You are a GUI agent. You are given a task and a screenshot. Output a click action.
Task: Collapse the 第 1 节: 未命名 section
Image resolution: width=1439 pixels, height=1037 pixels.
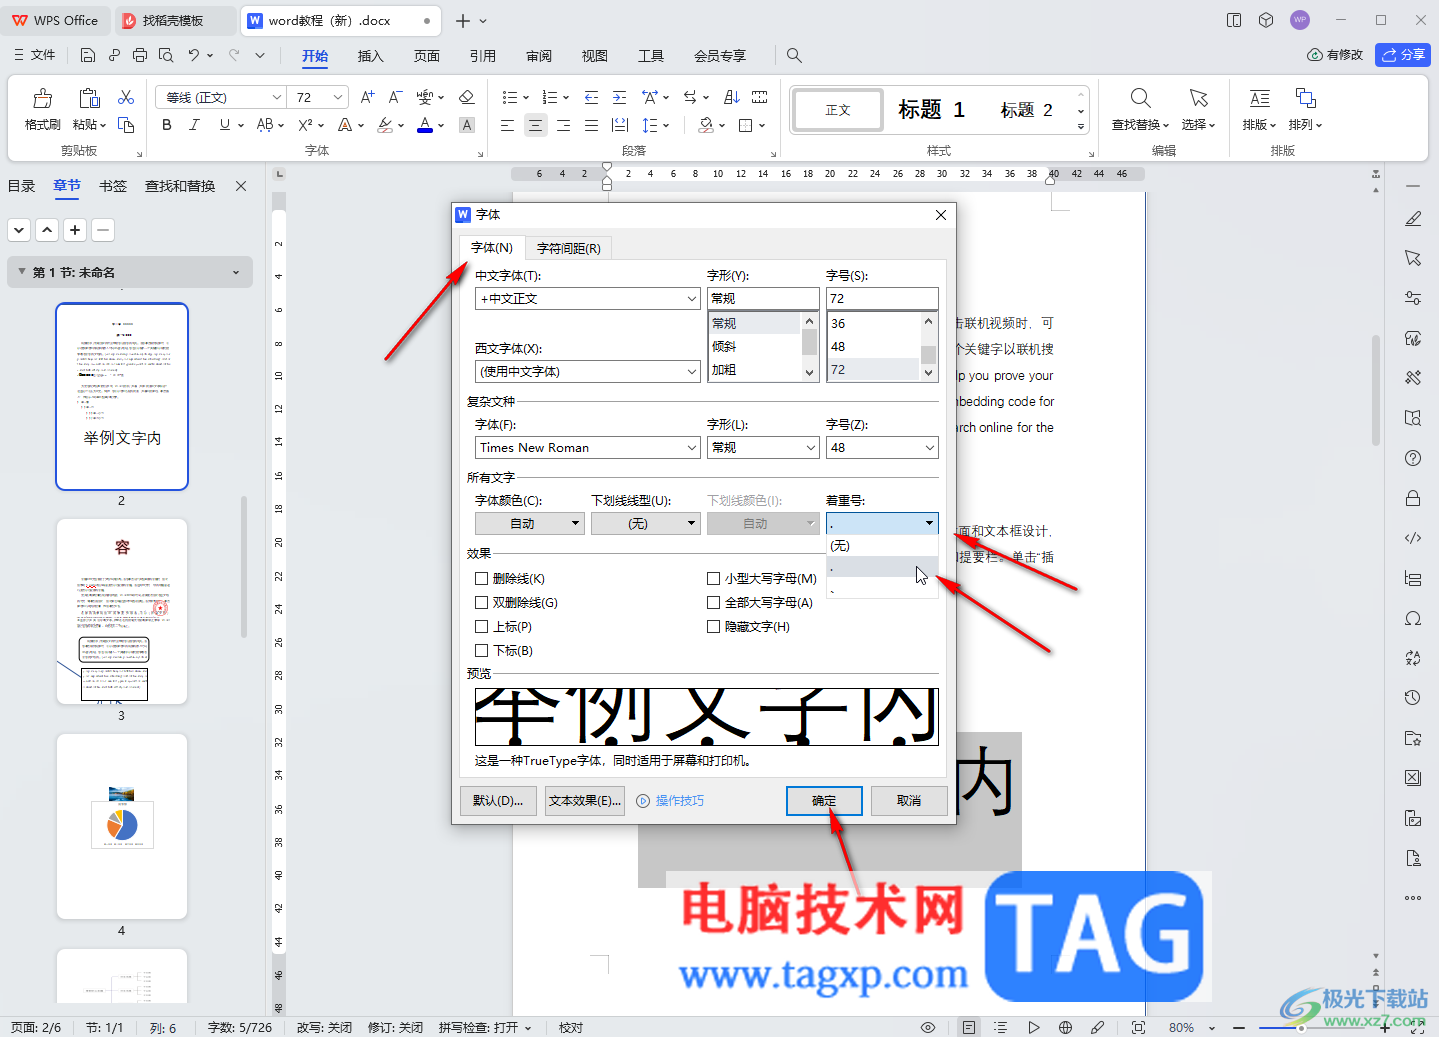[22, 272]
